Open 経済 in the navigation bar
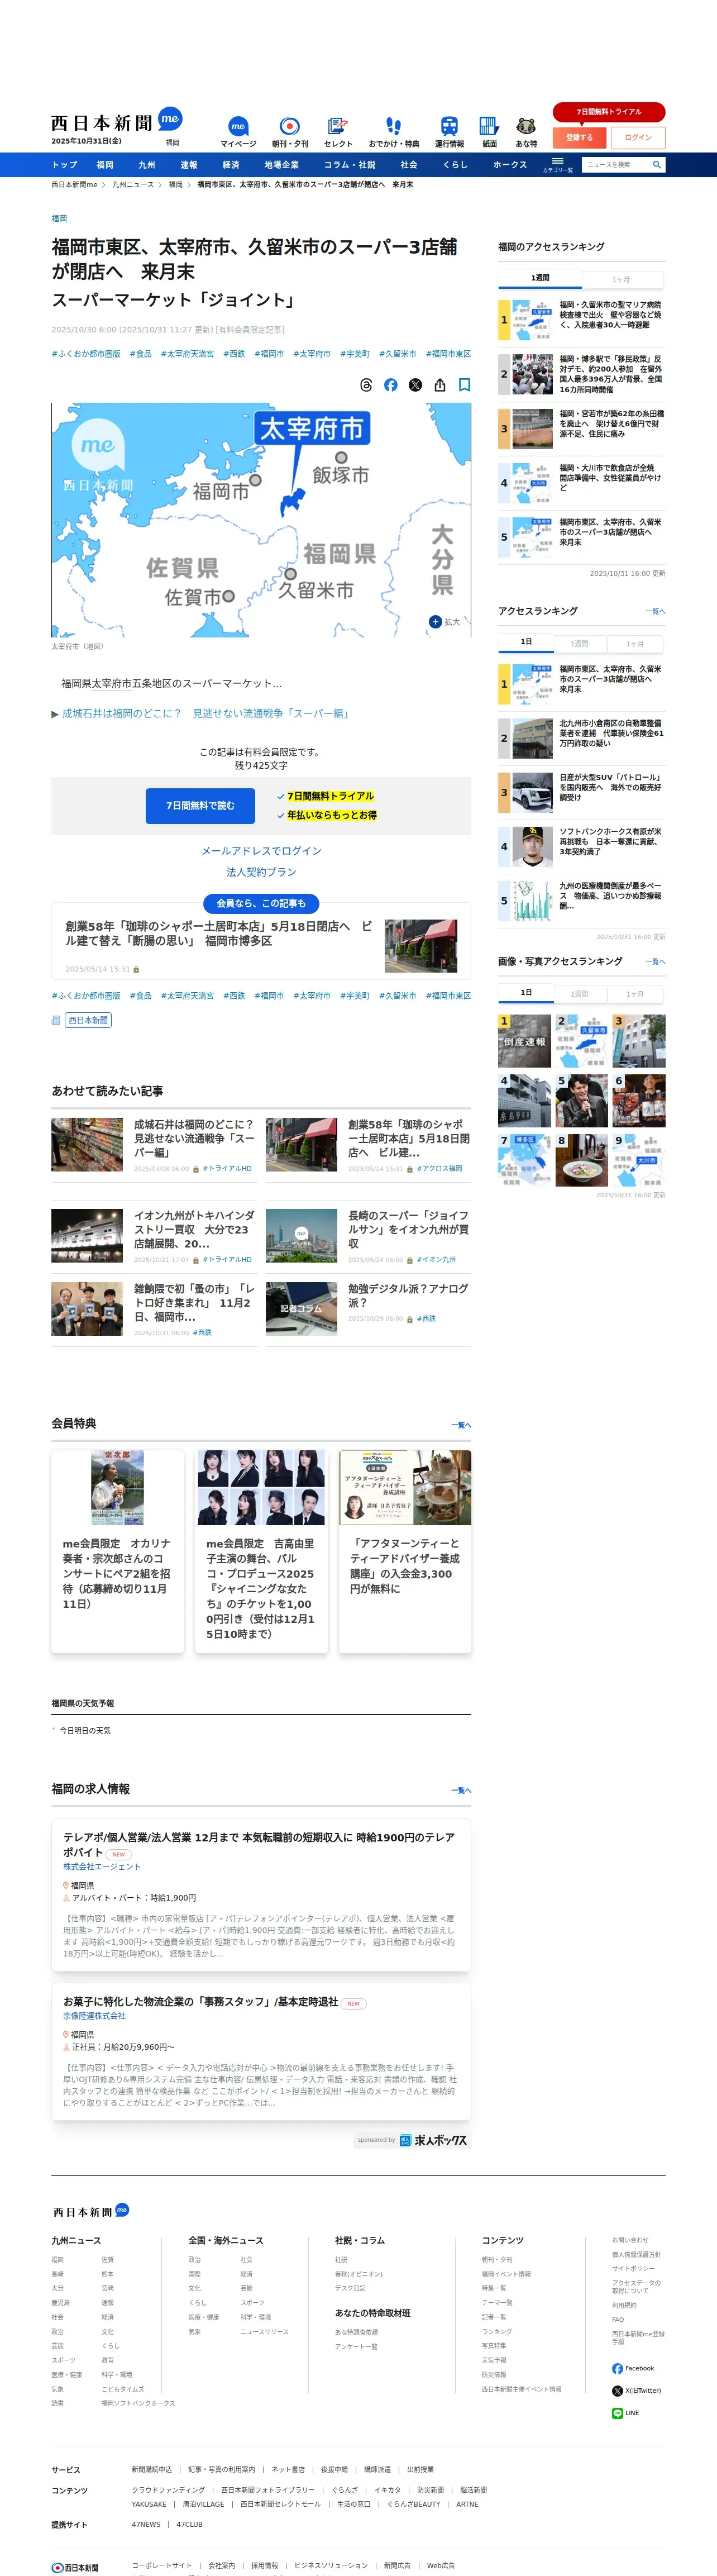 tap(231, 165)
